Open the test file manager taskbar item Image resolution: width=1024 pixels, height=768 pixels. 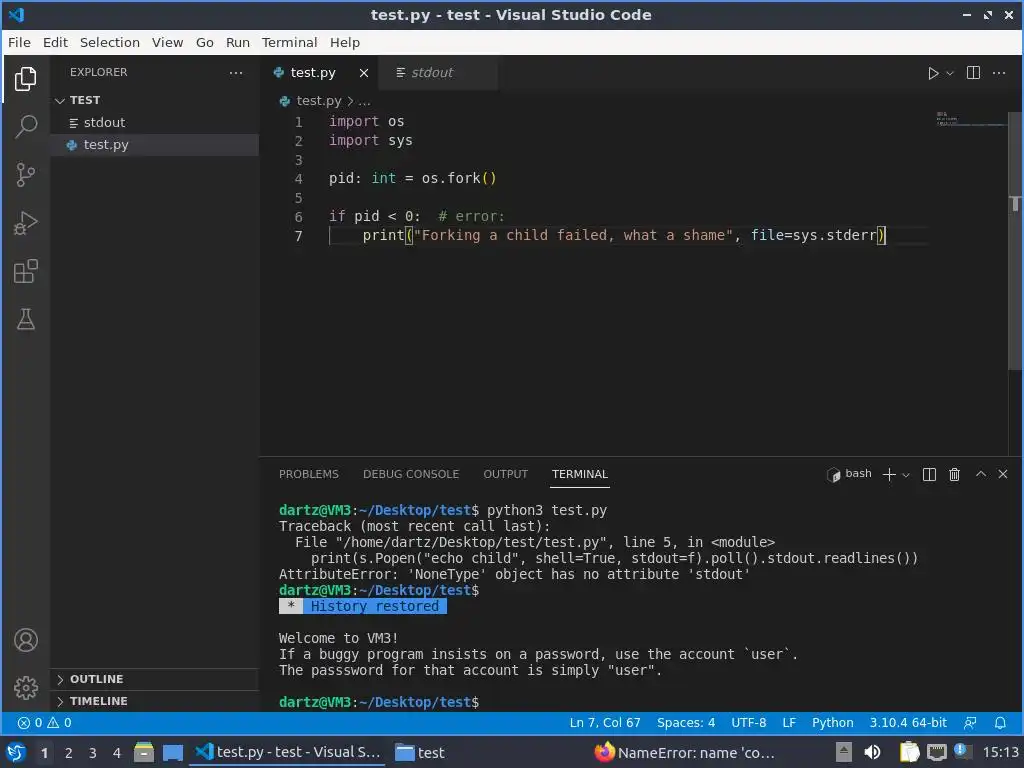click(421, 753)
